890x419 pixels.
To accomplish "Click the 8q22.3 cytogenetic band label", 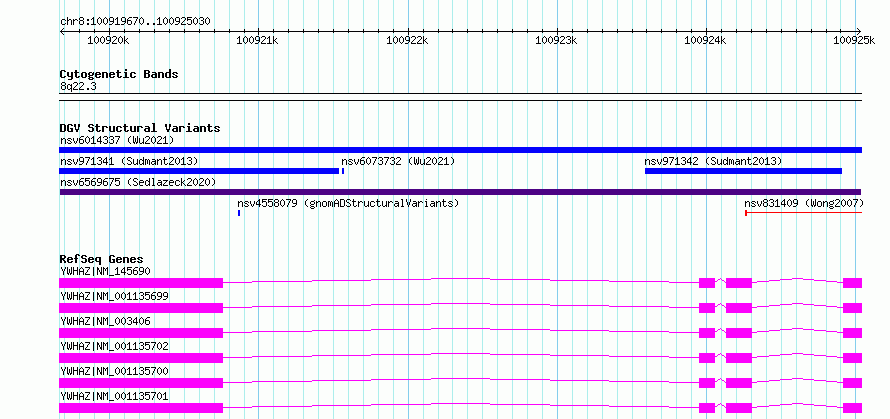I will [x=77, y=86].
